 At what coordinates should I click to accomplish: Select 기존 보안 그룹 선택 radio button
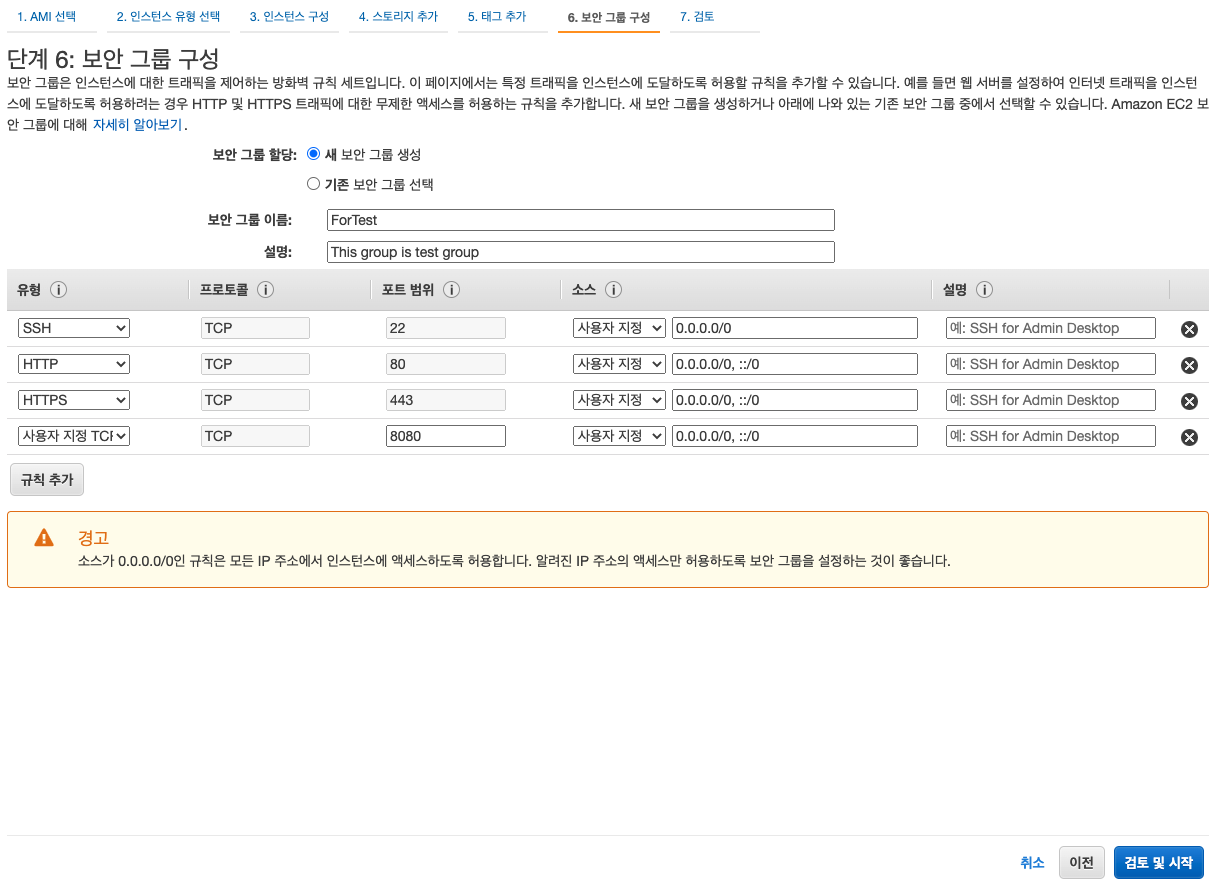point(313,183)
